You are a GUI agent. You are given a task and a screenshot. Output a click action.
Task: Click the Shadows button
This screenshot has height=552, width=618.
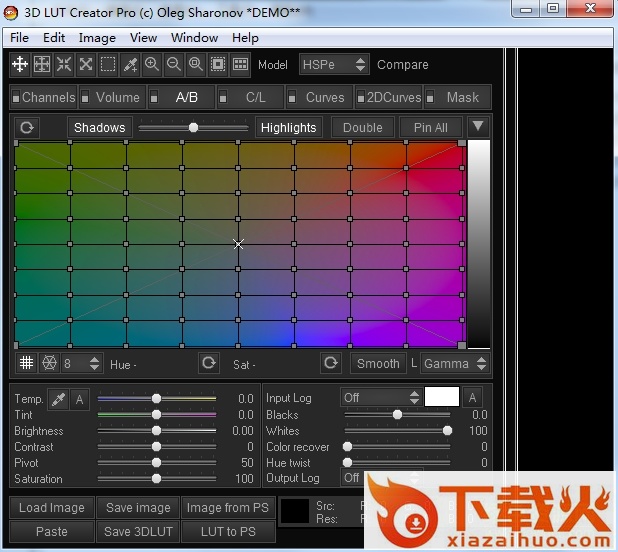99,128
